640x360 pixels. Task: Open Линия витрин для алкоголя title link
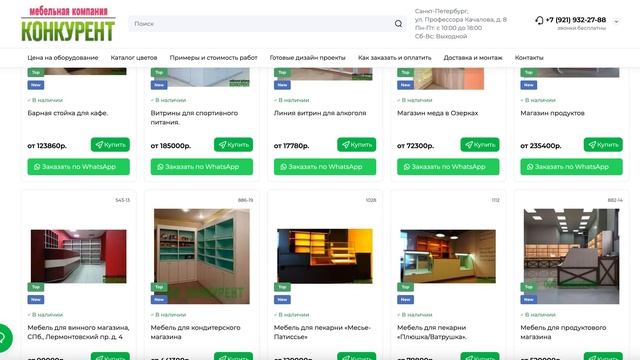point(320,113)
